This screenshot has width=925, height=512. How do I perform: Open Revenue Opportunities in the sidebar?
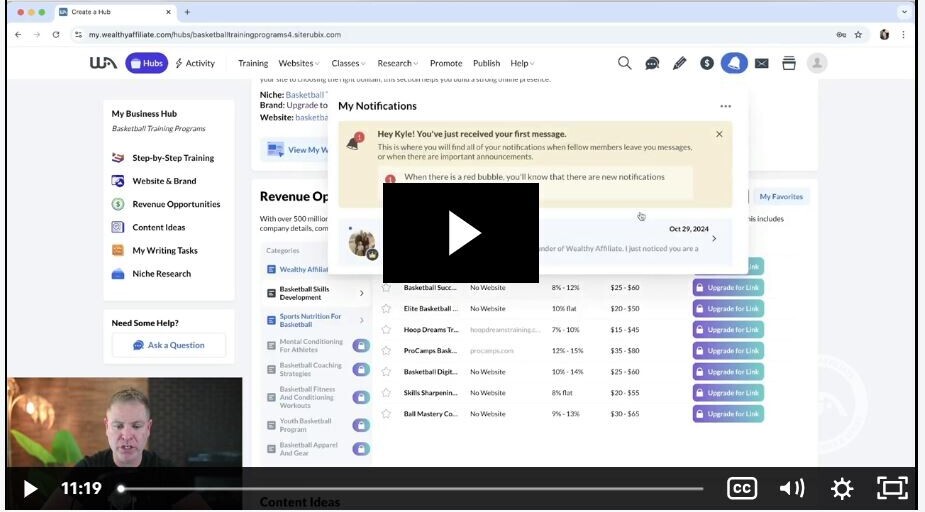coord(166,204)
